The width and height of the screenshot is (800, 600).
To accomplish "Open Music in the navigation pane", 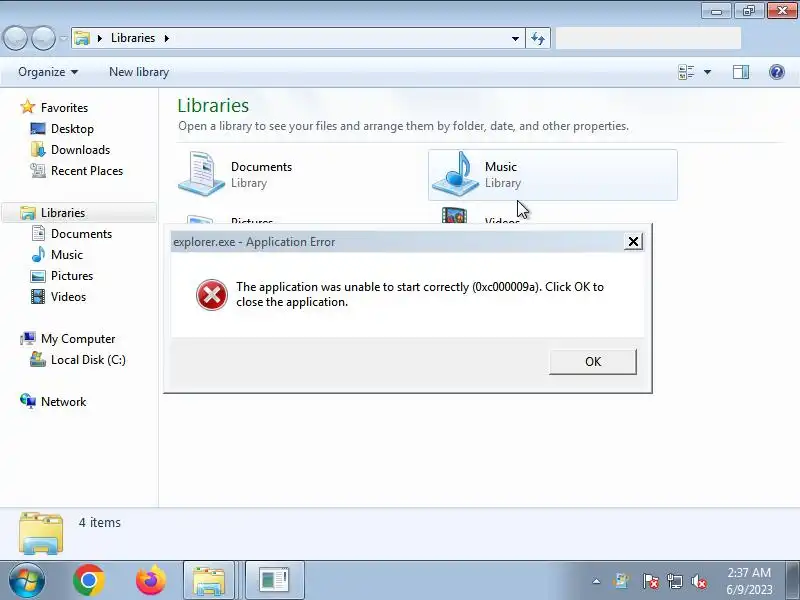I will pos(66,255).
